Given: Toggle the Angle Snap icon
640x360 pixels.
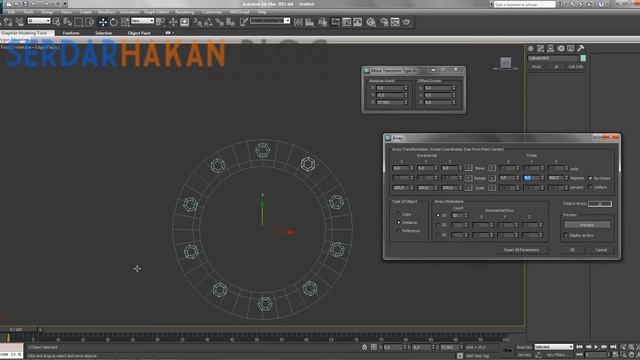Looking at the screenshot, I should [208, 22].
